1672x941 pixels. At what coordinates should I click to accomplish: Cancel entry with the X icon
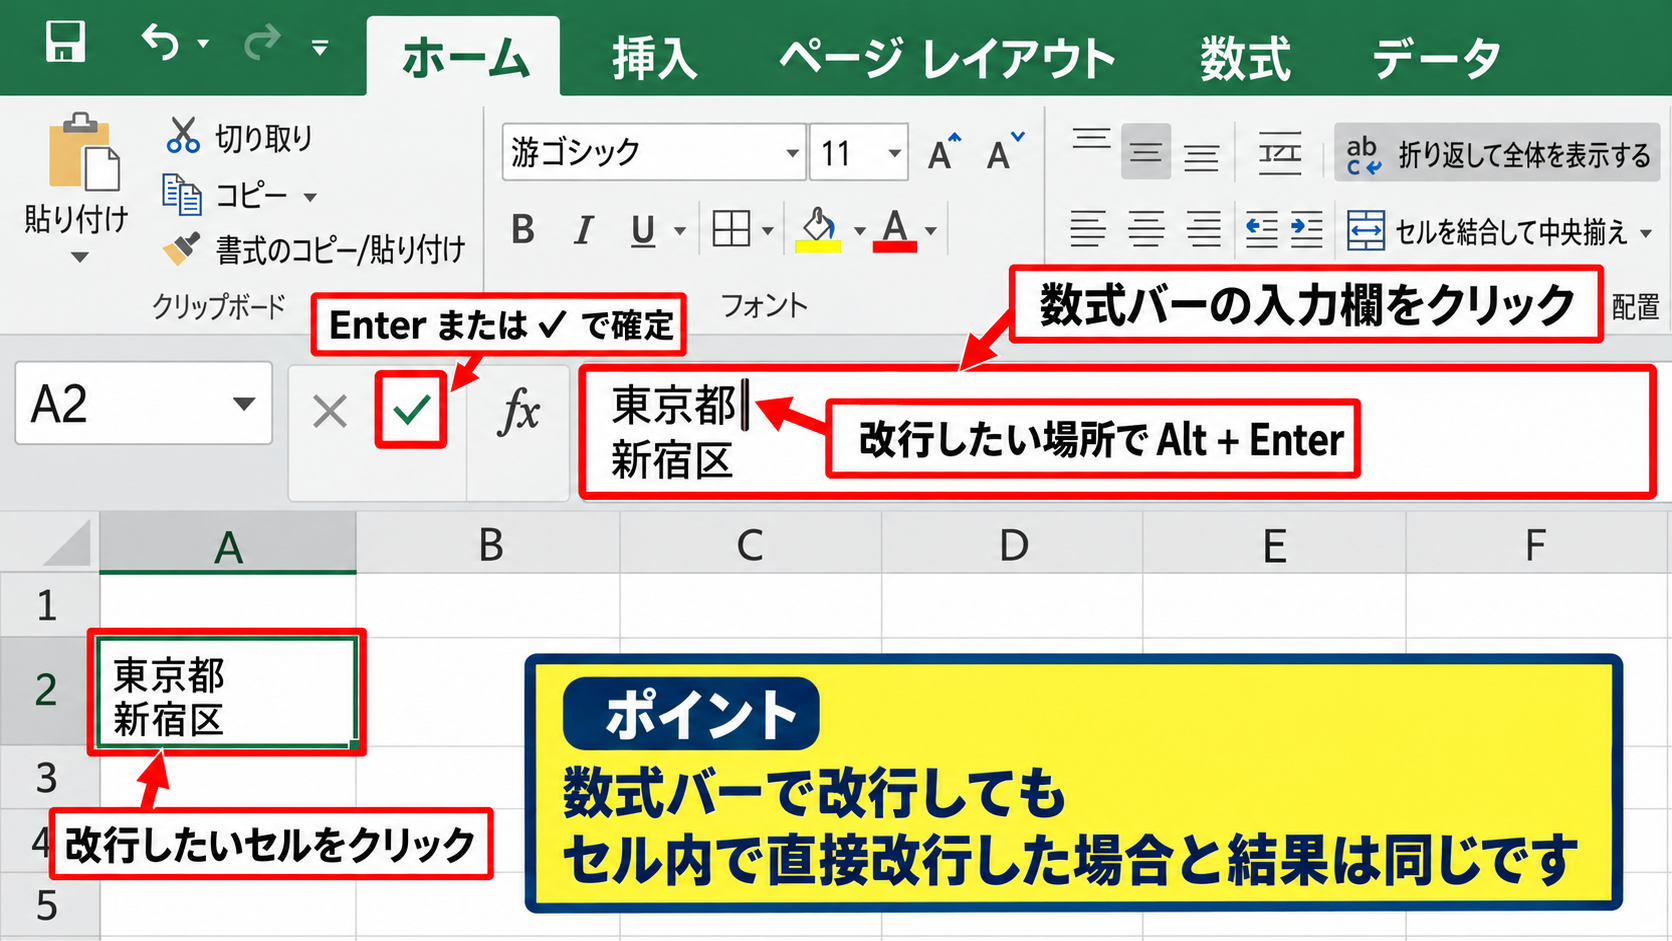(329, 411)
